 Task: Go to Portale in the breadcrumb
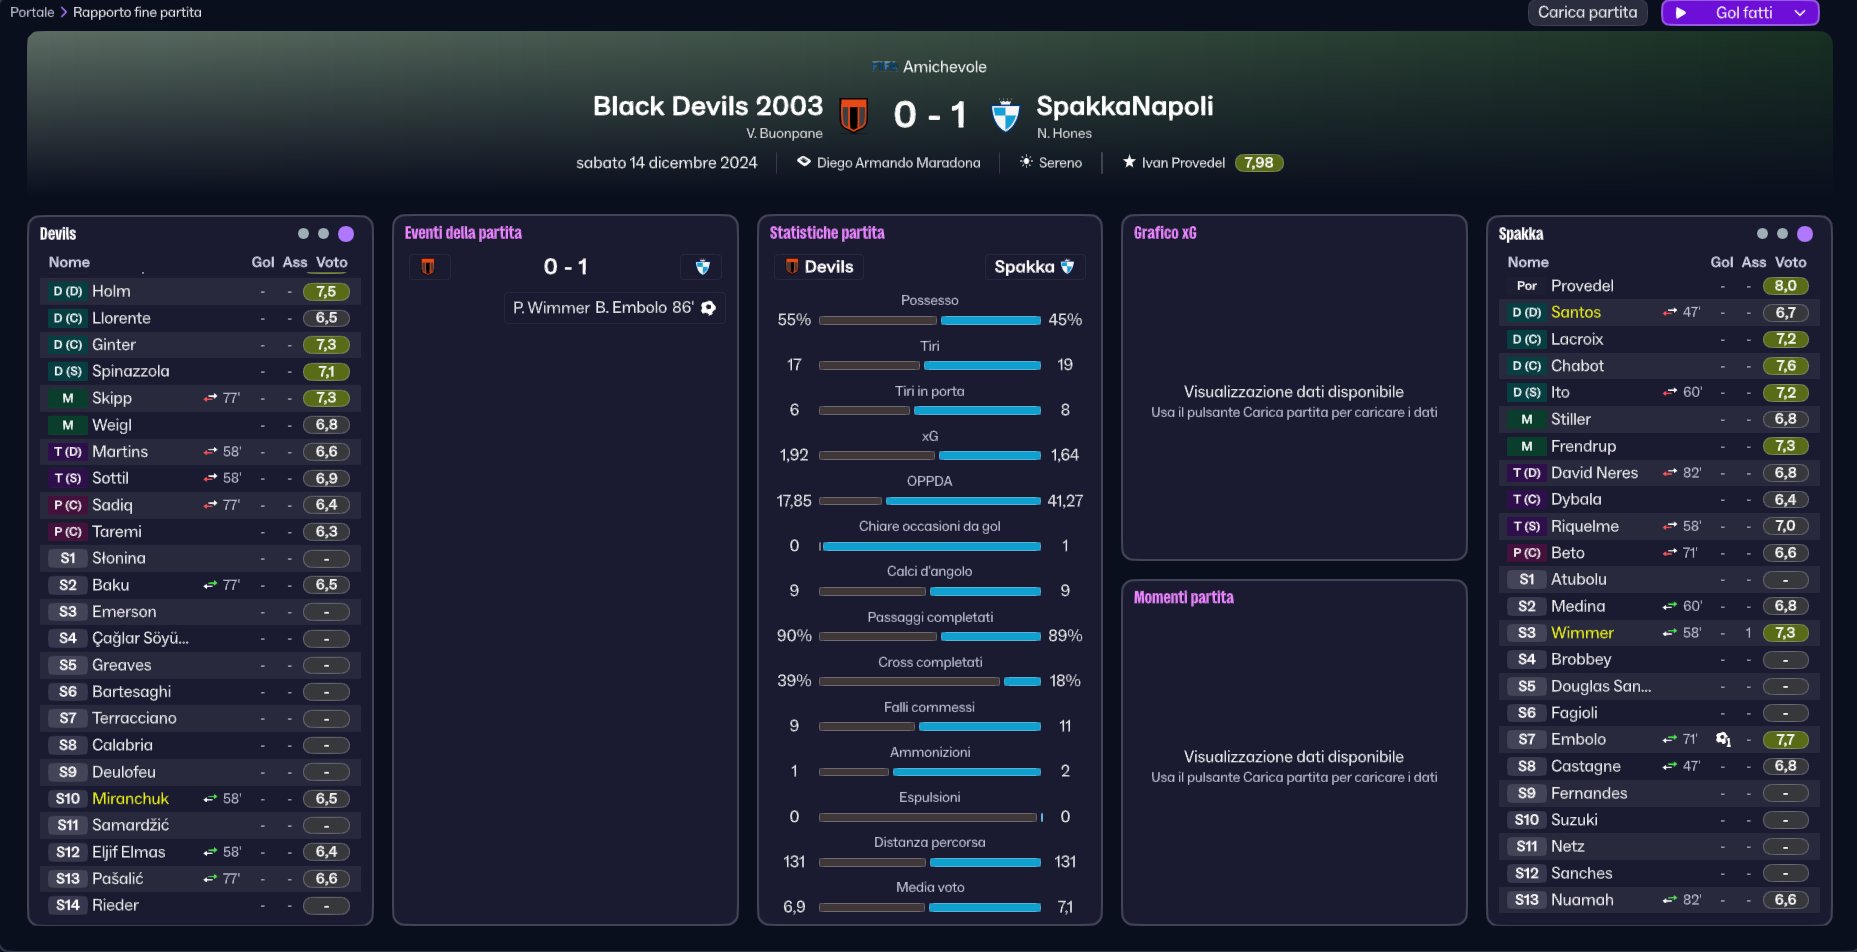pyautogui.click(x=32, y=12)
